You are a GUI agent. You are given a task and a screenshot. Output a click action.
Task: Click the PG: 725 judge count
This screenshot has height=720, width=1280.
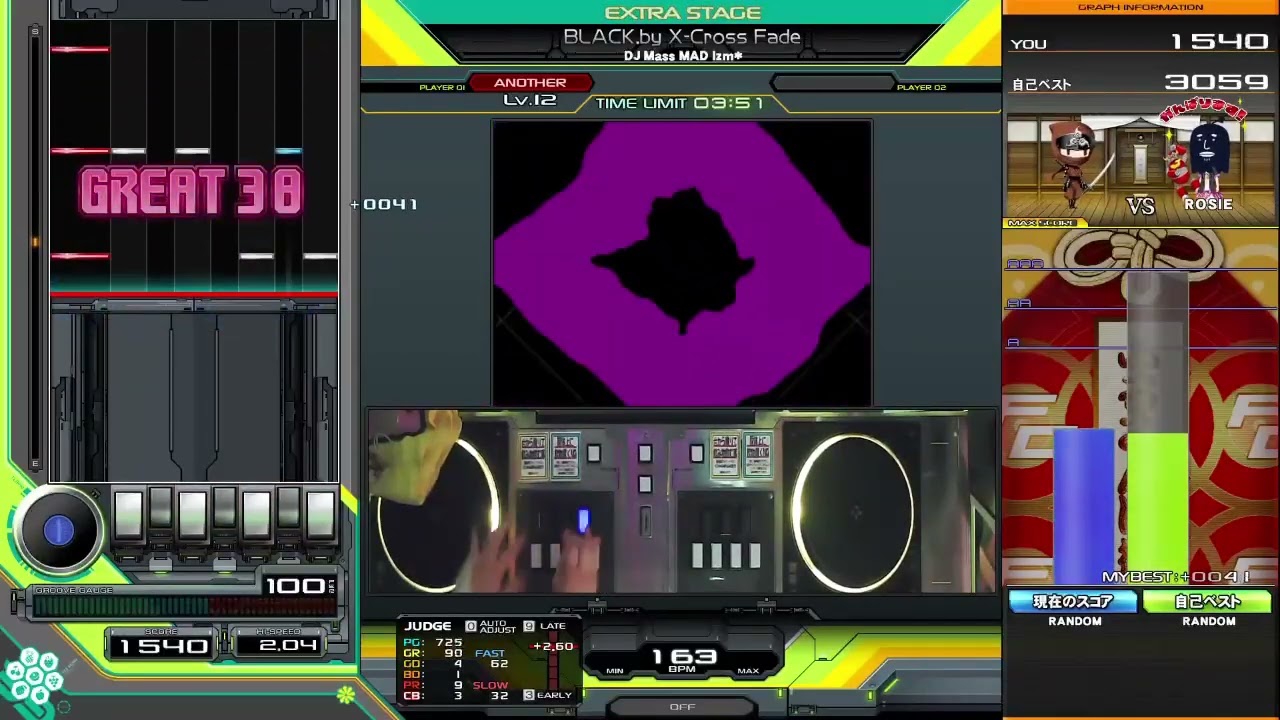pyautogui.click(x=433, y=642)
